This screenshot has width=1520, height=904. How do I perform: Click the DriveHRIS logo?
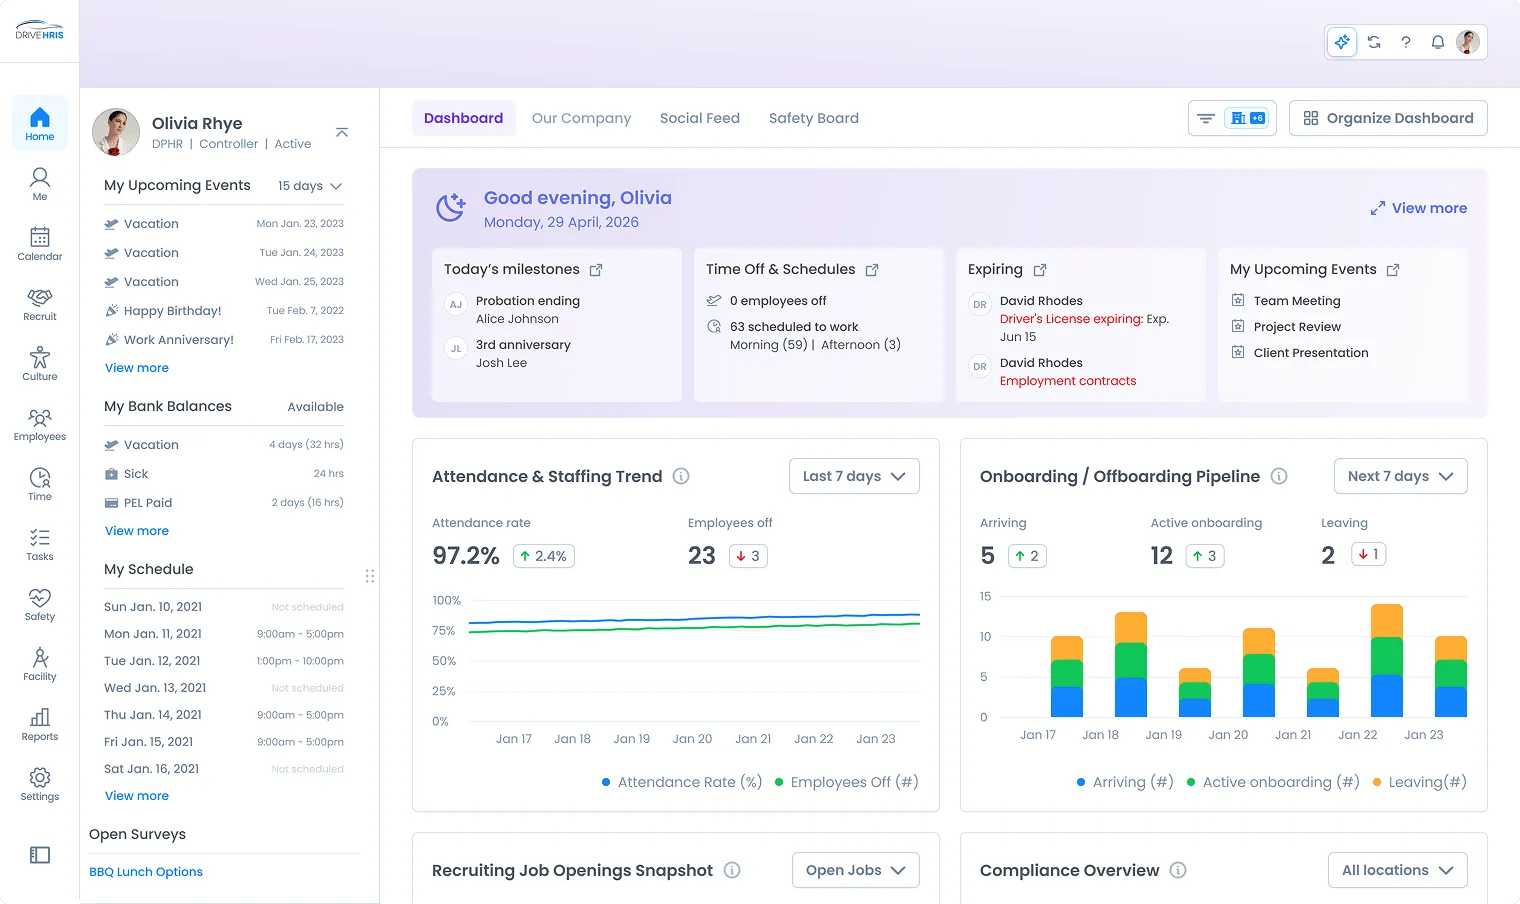[x=40, y=30]
